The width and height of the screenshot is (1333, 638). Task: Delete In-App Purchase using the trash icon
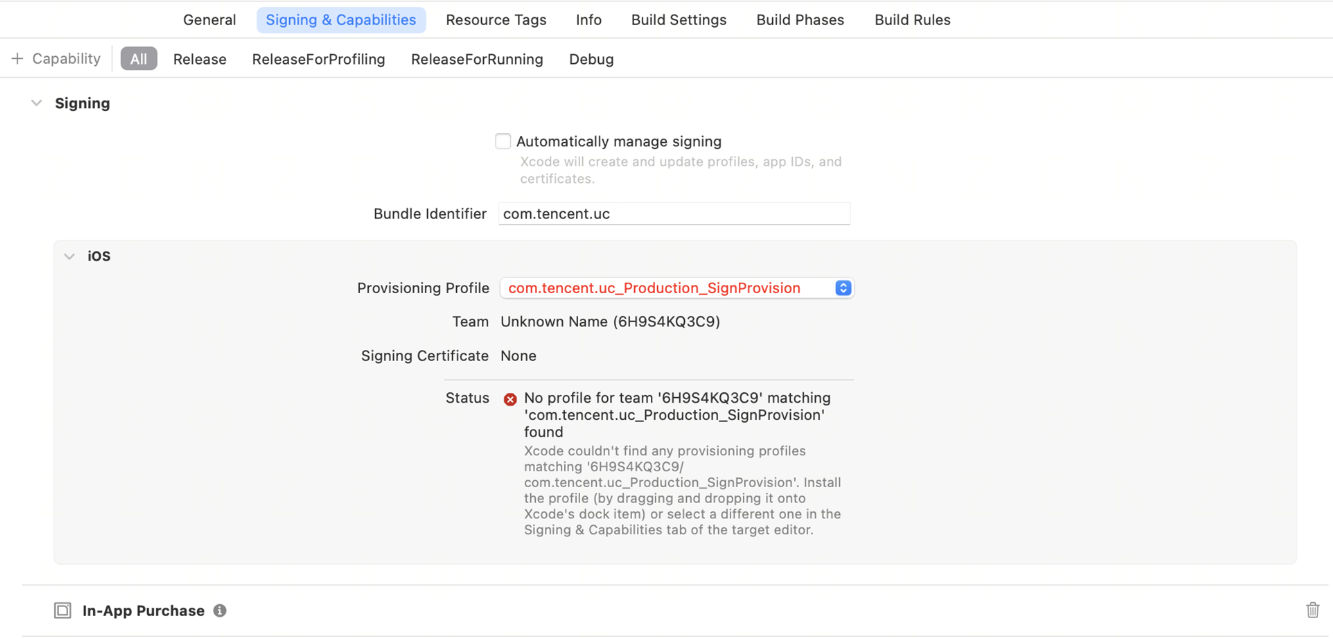(x=1313, y=609)
